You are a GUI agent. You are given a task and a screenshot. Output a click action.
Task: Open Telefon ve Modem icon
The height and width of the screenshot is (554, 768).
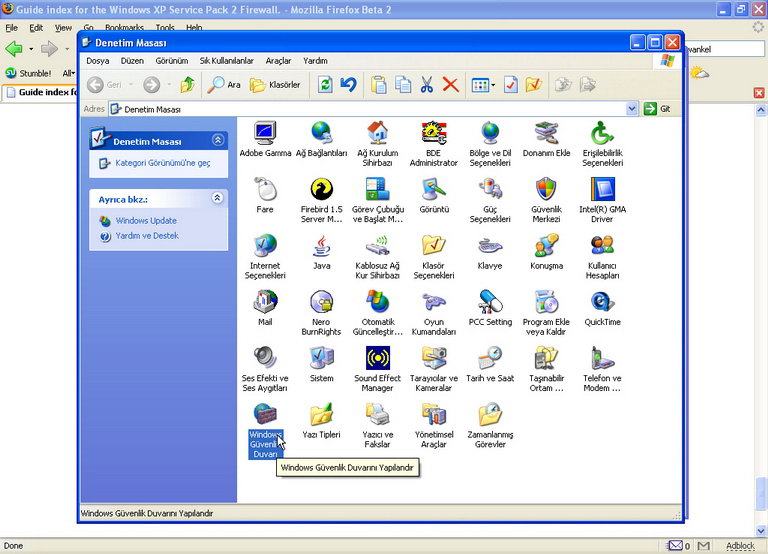[x=602, y=359]
